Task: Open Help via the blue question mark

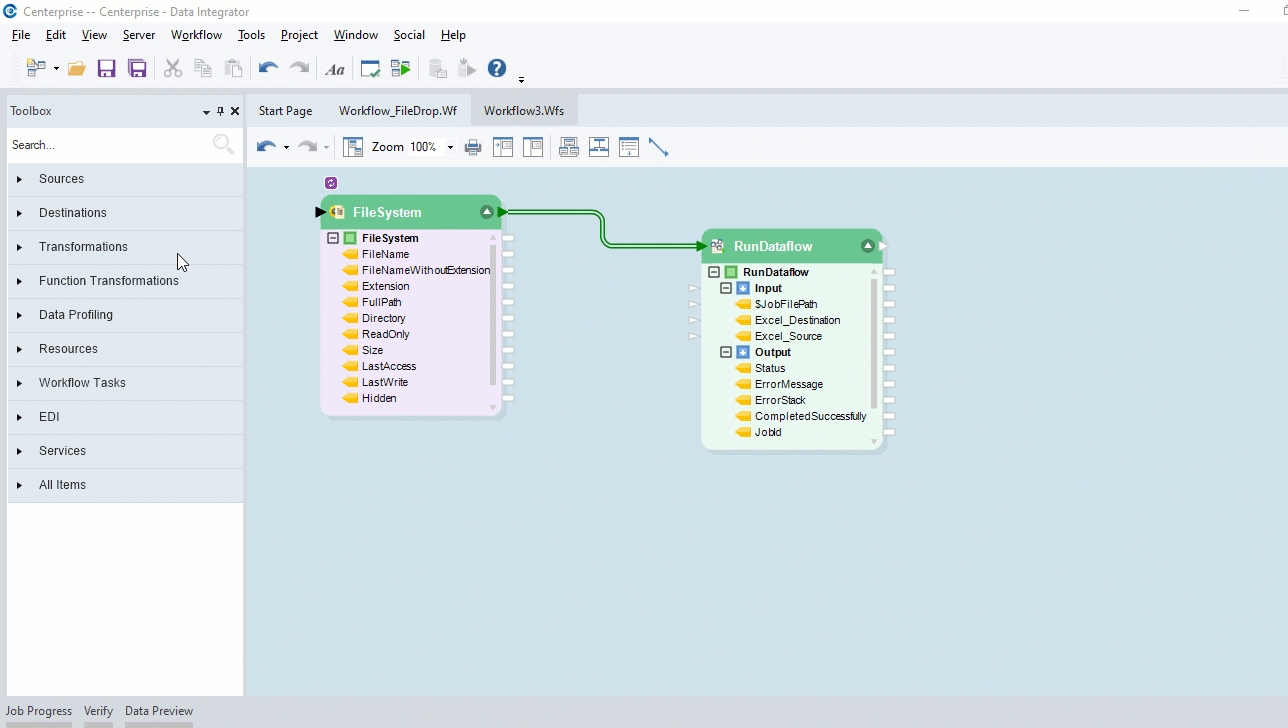Action: (497, 68)
